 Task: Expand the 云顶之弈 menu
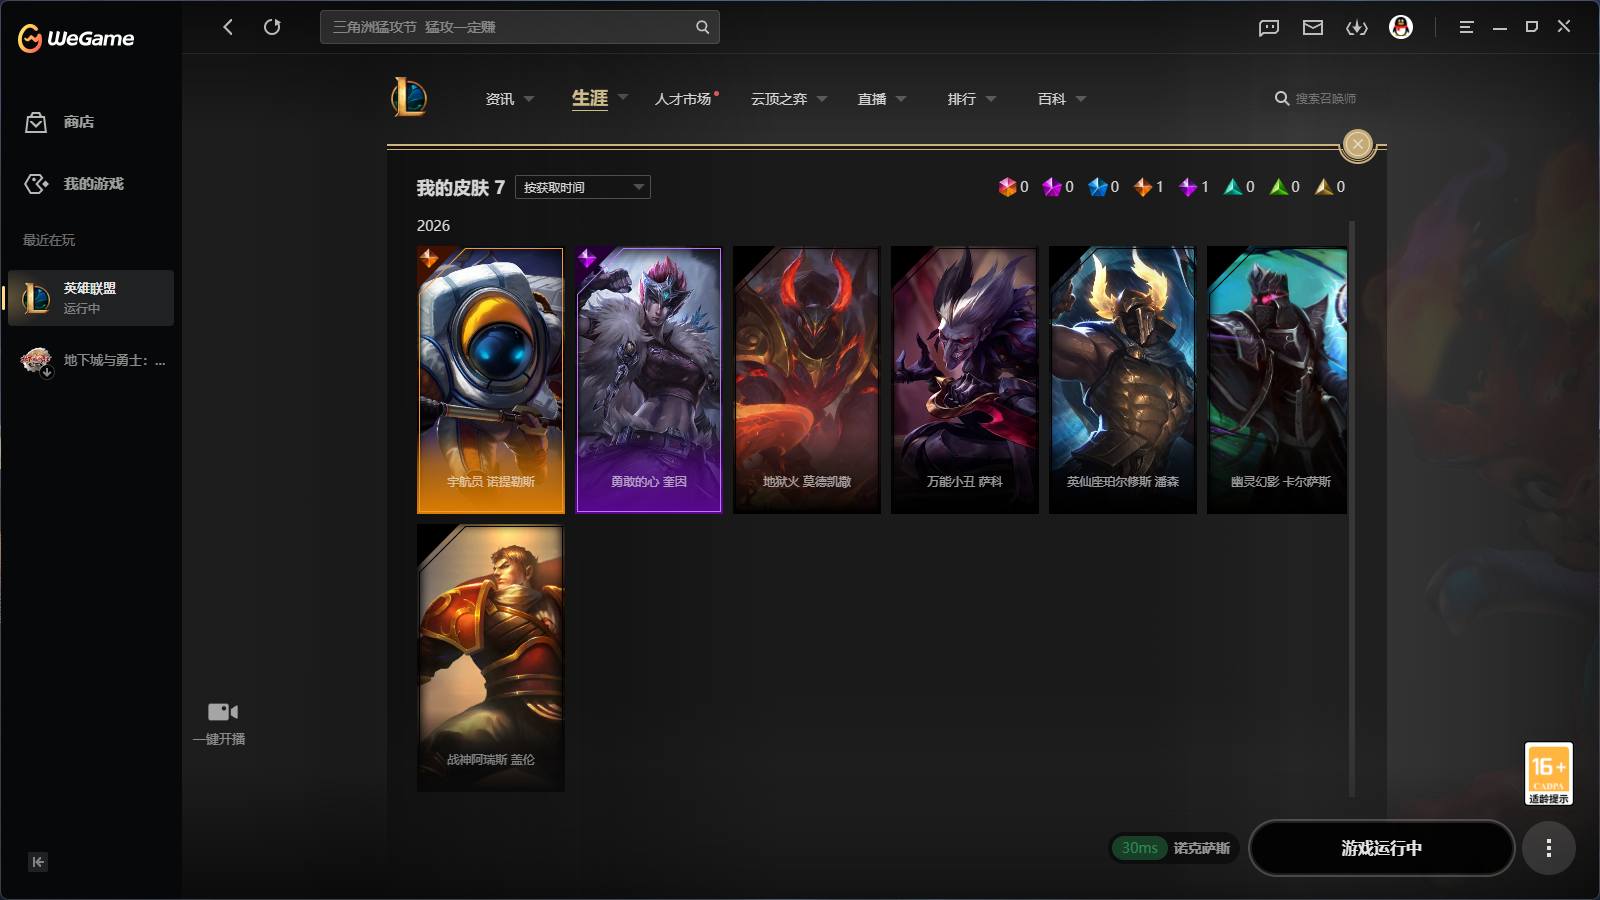coord(789,99)
